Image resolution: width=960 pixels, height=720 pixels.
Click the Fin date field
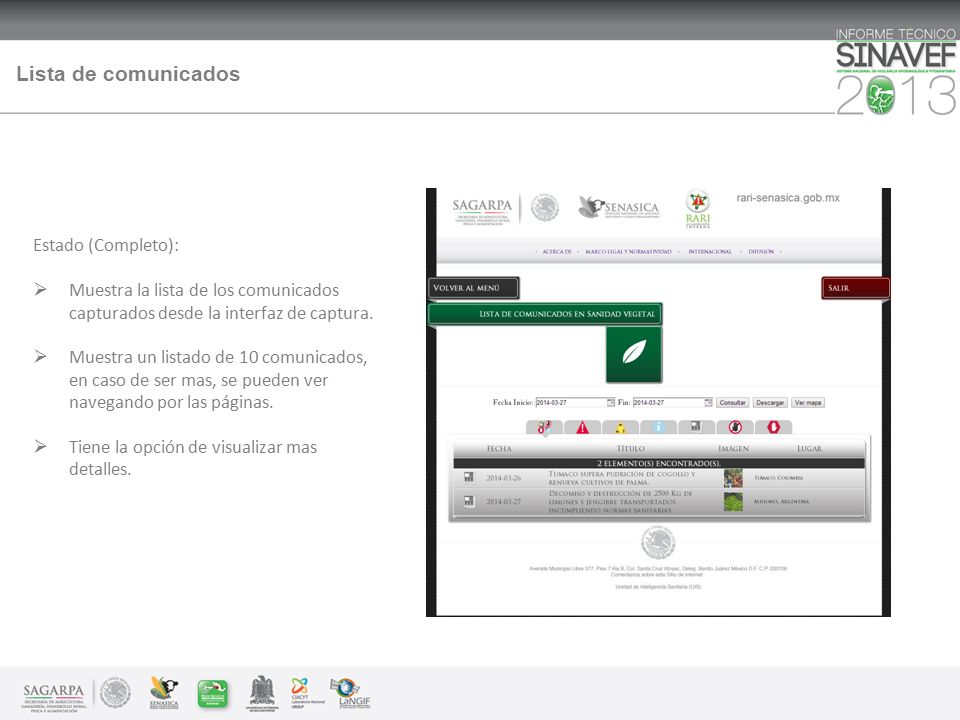(669, 402)
